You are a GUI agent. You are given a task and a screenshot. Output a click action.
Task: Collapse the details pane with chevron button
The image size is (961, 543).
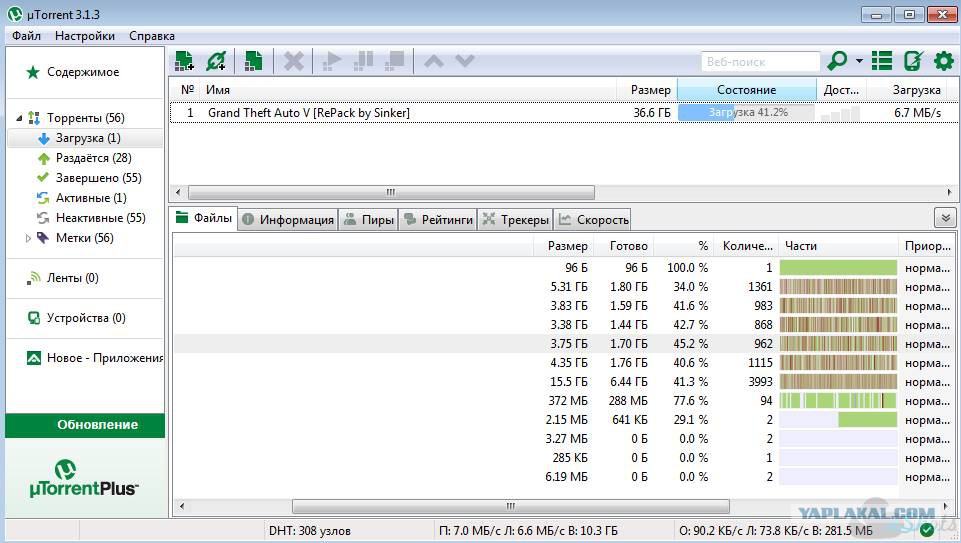pos(945,218)
